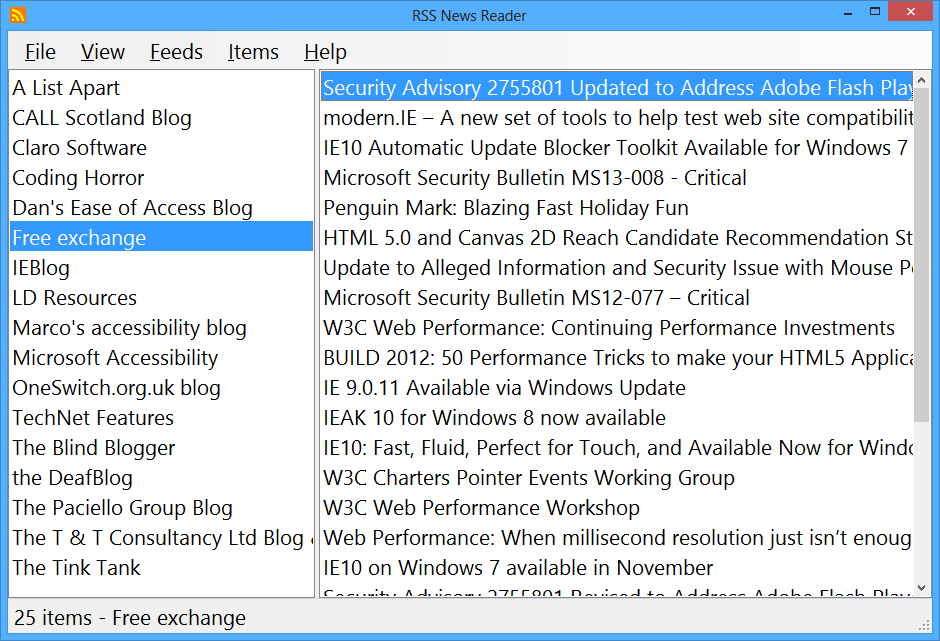Click the items list scroll down arrow
The width and height of the screenshot is (940, 641).
coord(921,588)
